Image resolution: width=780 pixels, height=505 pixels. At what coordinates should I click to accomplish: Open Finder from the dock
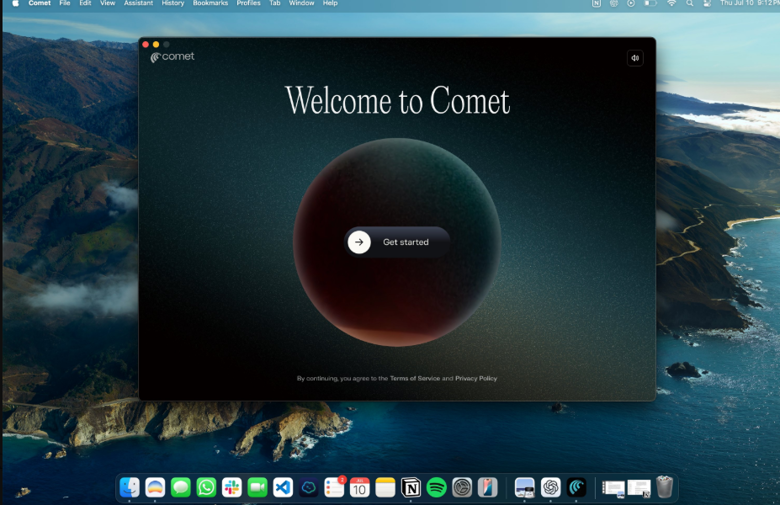(130, 488)
